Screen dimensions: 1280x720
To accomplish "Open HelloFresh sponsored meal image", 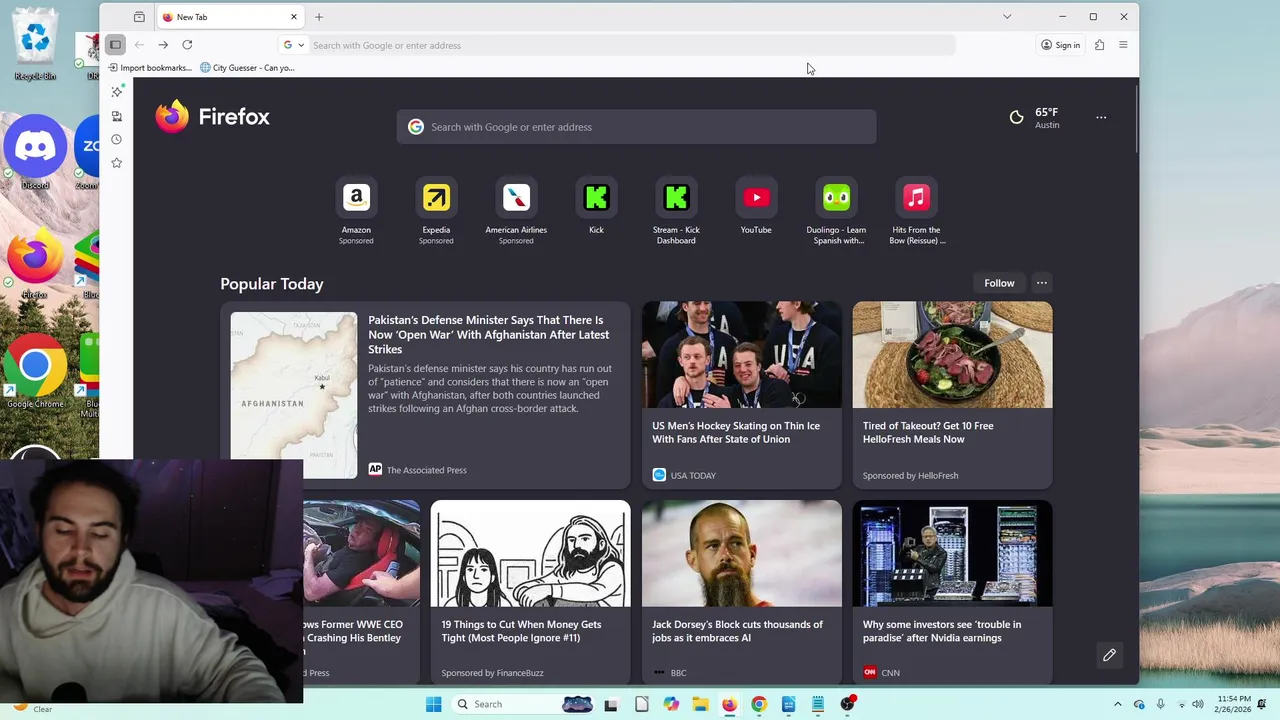I will (x=952, y=355).
